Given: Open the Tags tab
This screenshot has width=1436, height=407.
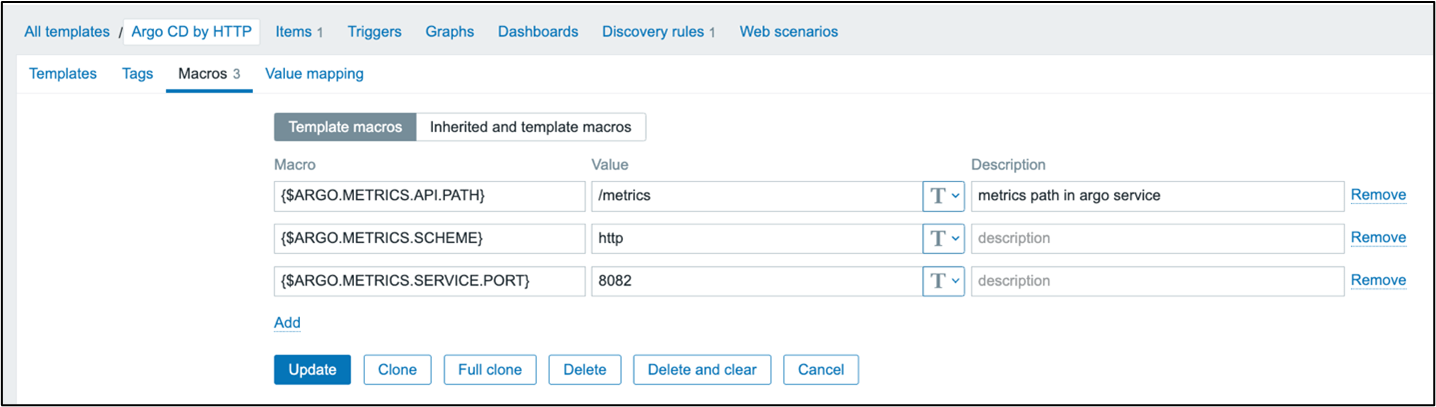Looking at the screenshot, I should click(137, 73).
